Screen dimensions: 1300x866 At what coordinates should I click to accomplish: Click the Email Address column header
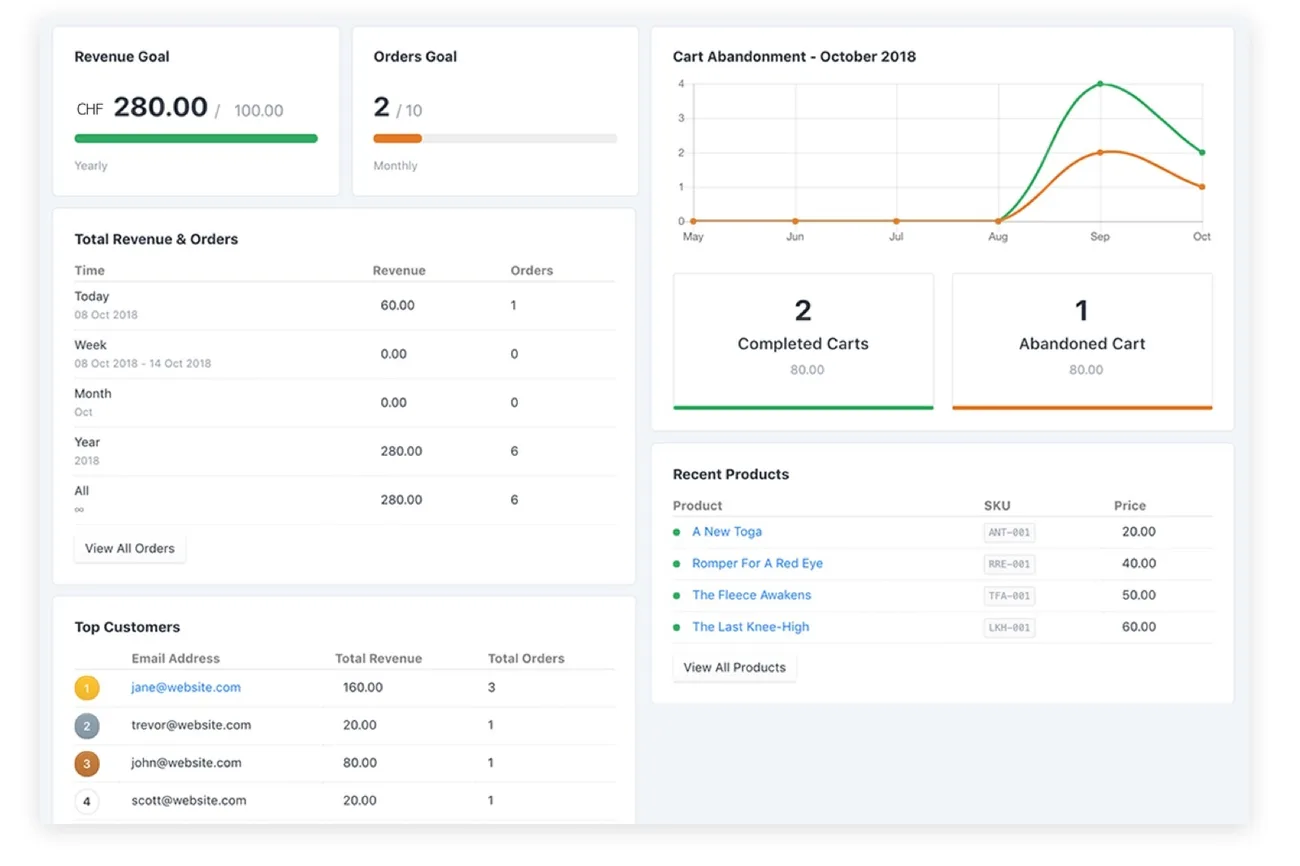pyautogui.click(x=176, y=658)
